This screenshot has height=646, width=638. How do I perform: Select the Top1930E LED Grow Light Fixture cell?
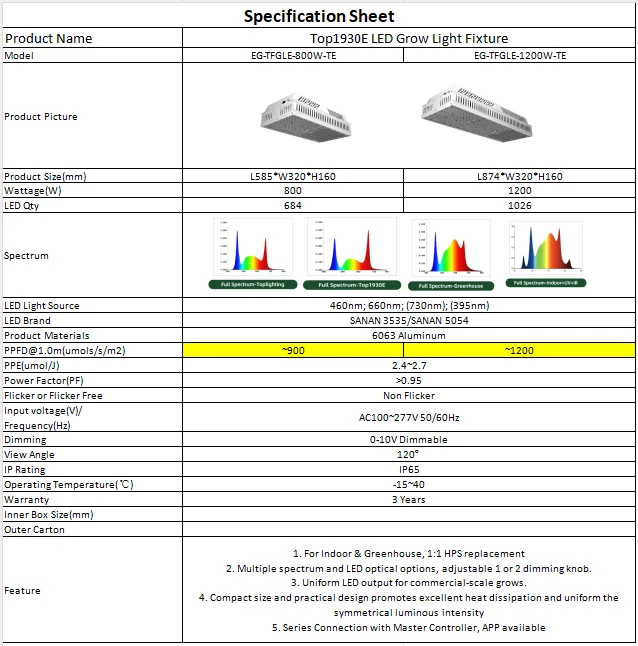pyautogui.click(x=408, y=39)
